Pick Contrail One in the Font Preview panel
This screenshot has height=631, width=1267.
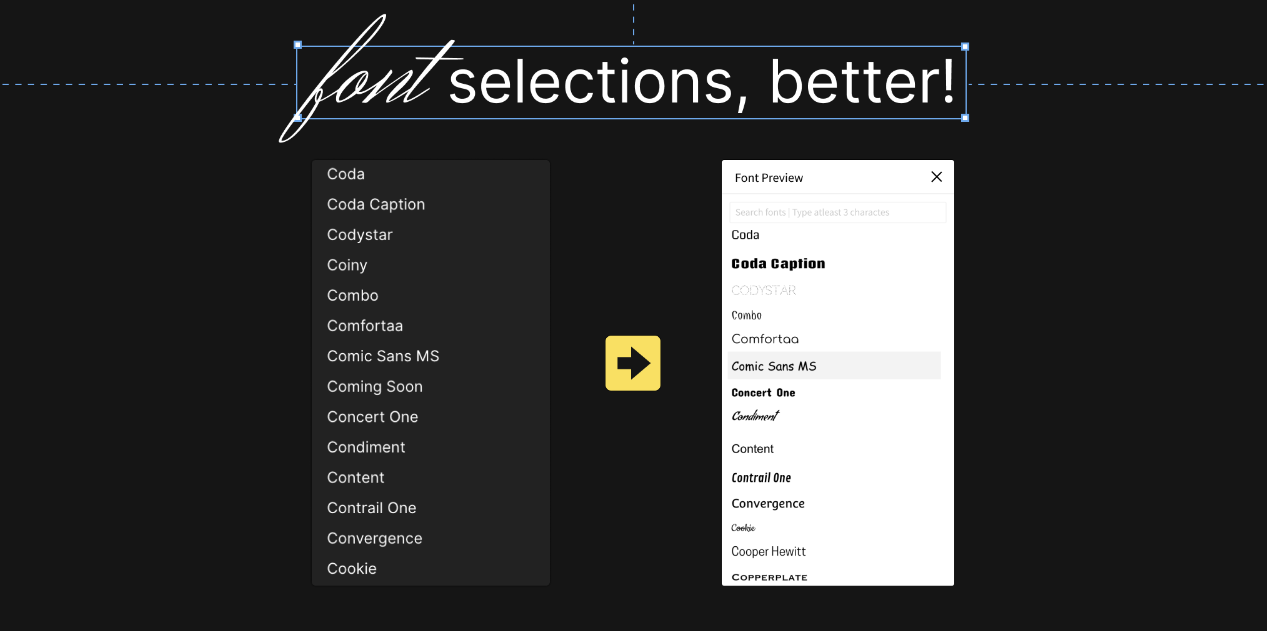pos(761,477)
